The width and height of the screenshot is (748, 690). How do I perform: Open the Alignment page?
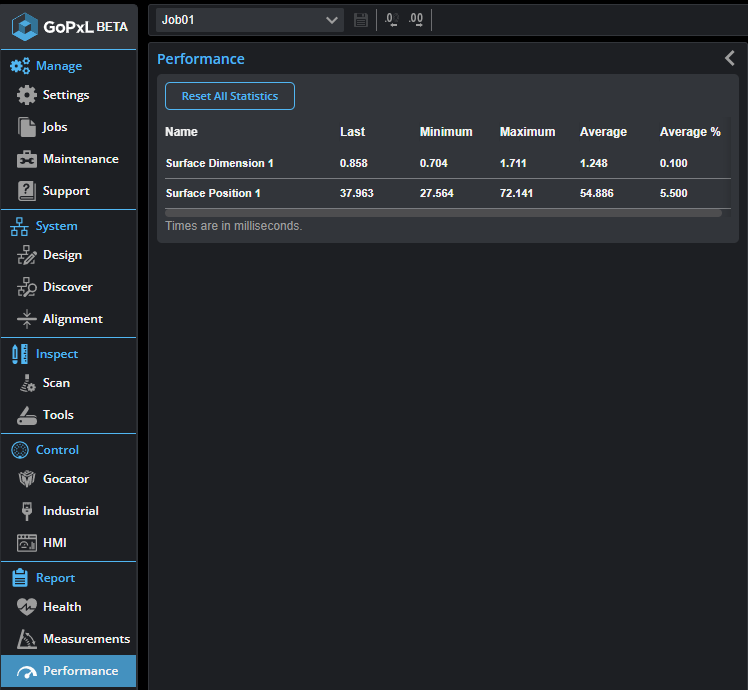pos(72,319)
